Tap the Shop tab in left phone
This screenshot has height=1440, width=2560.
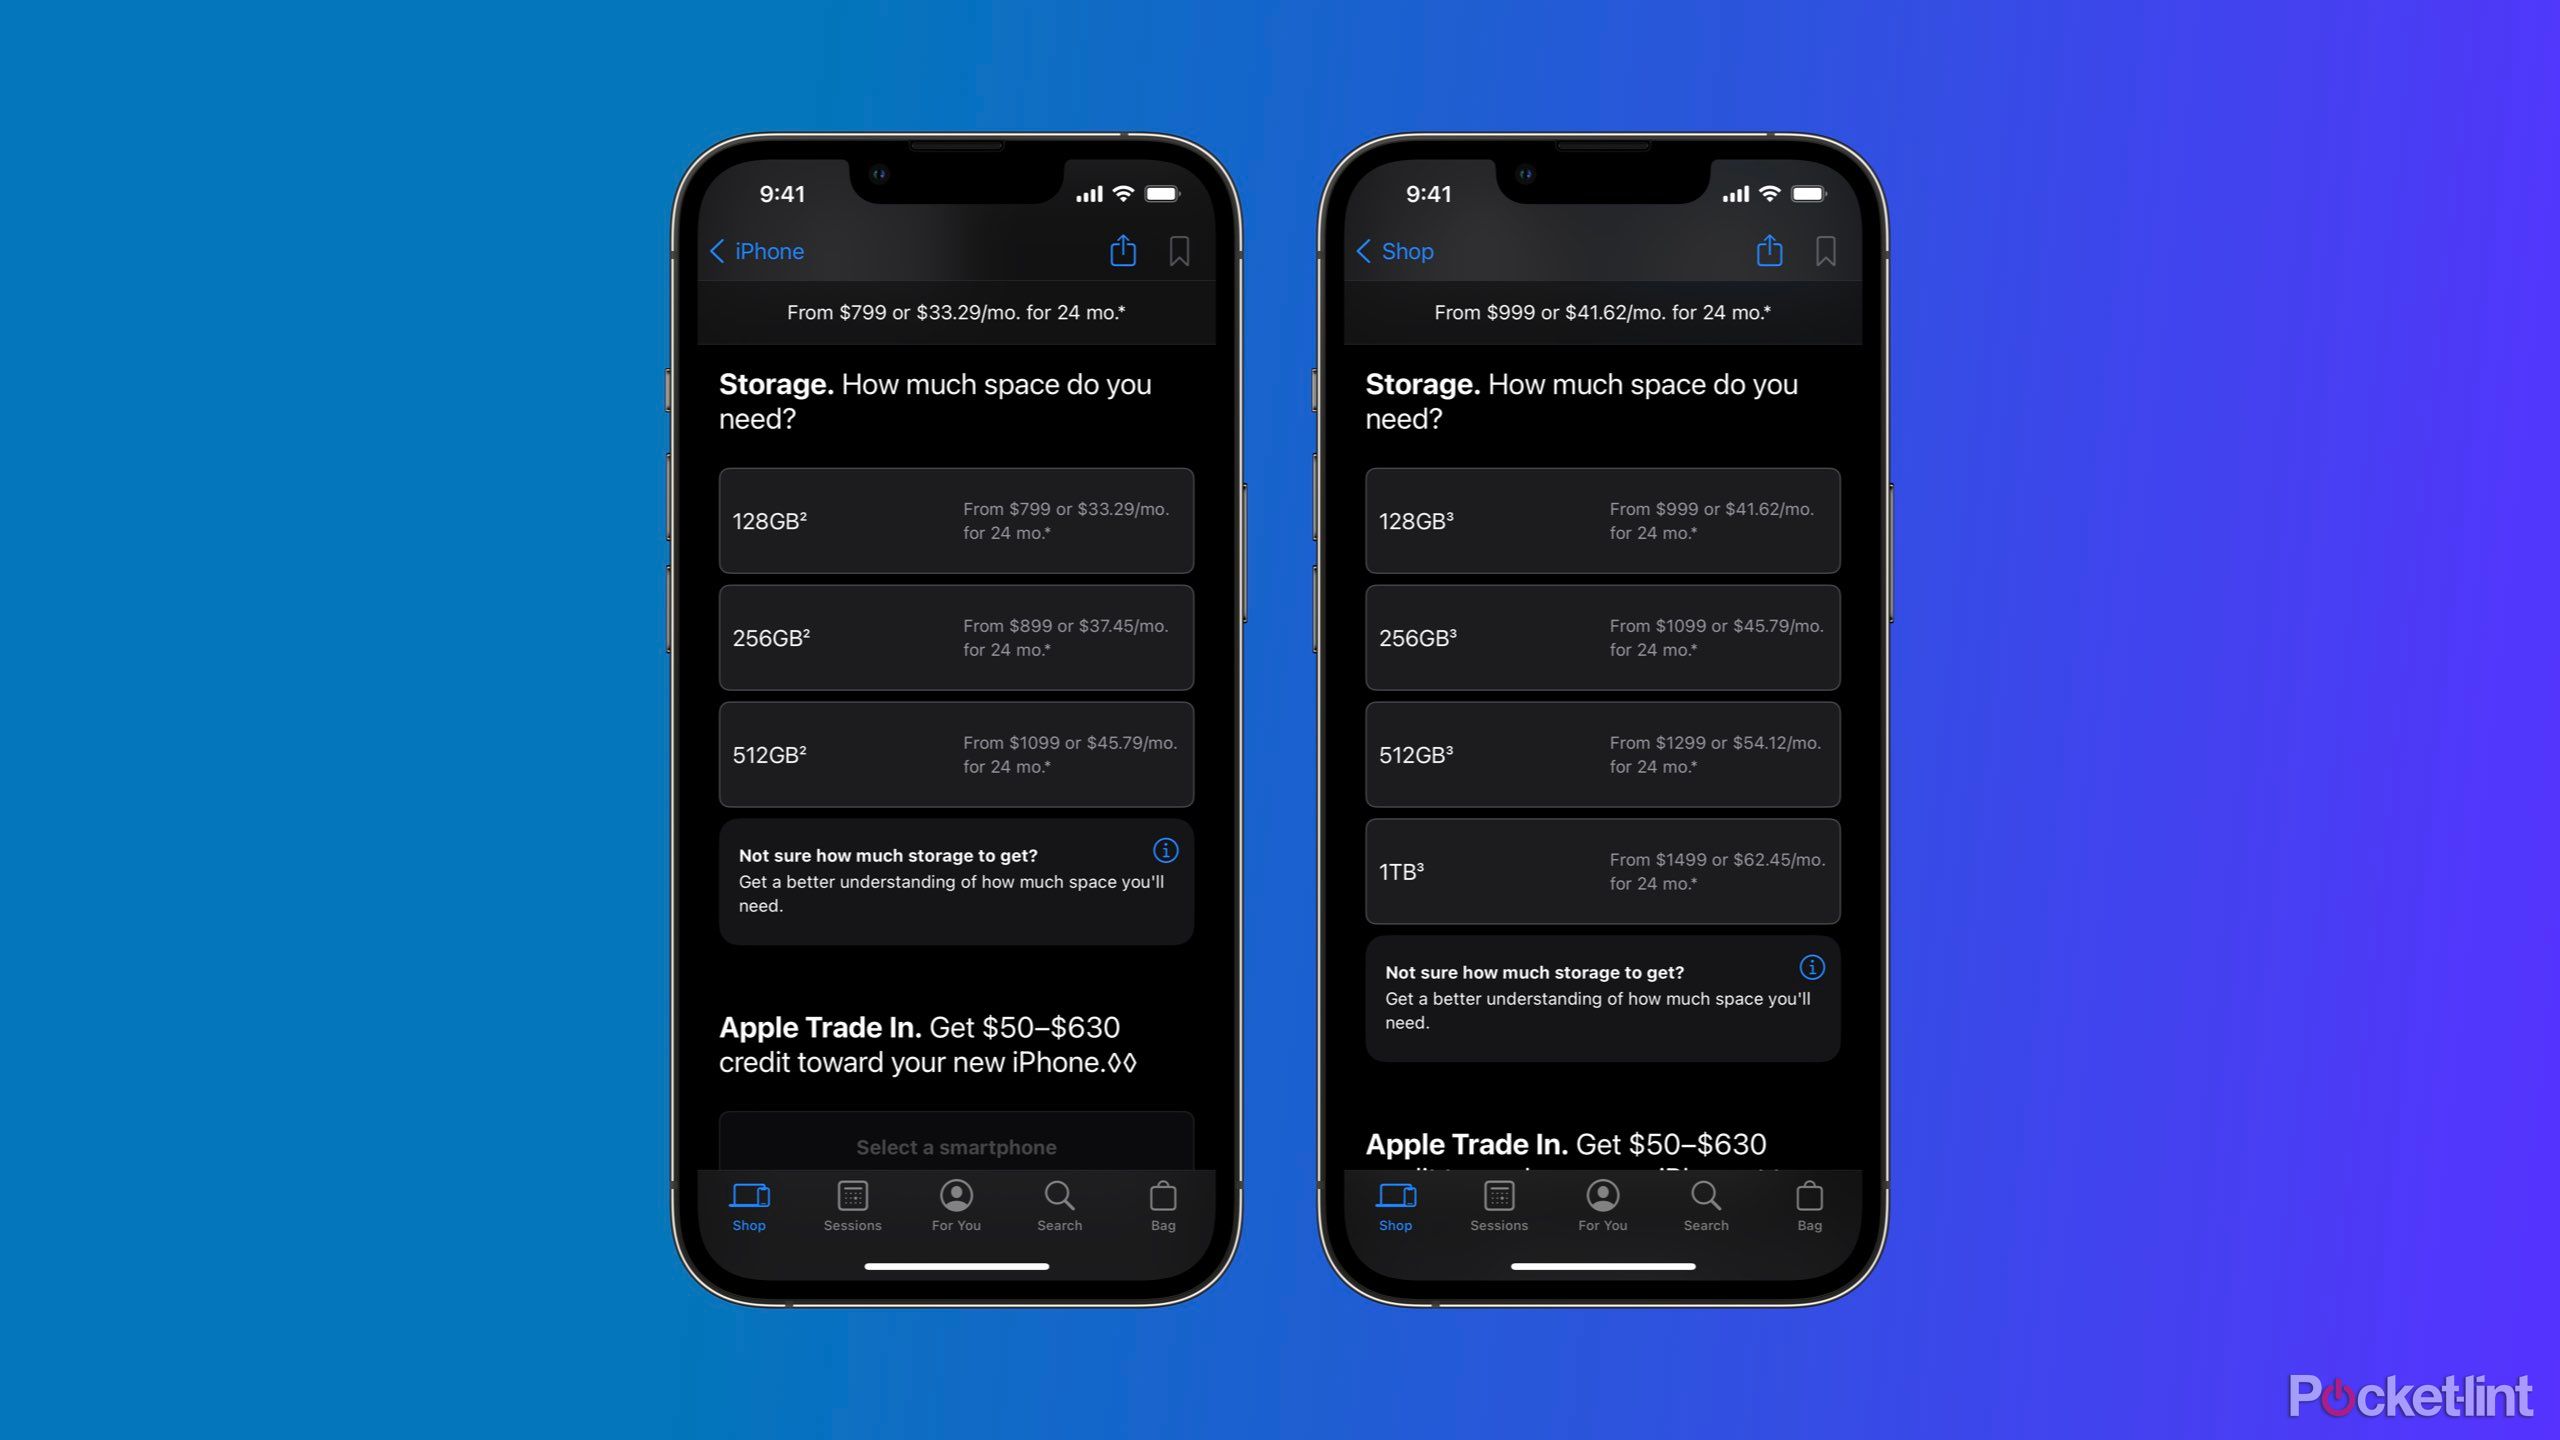pos(749,1206)
